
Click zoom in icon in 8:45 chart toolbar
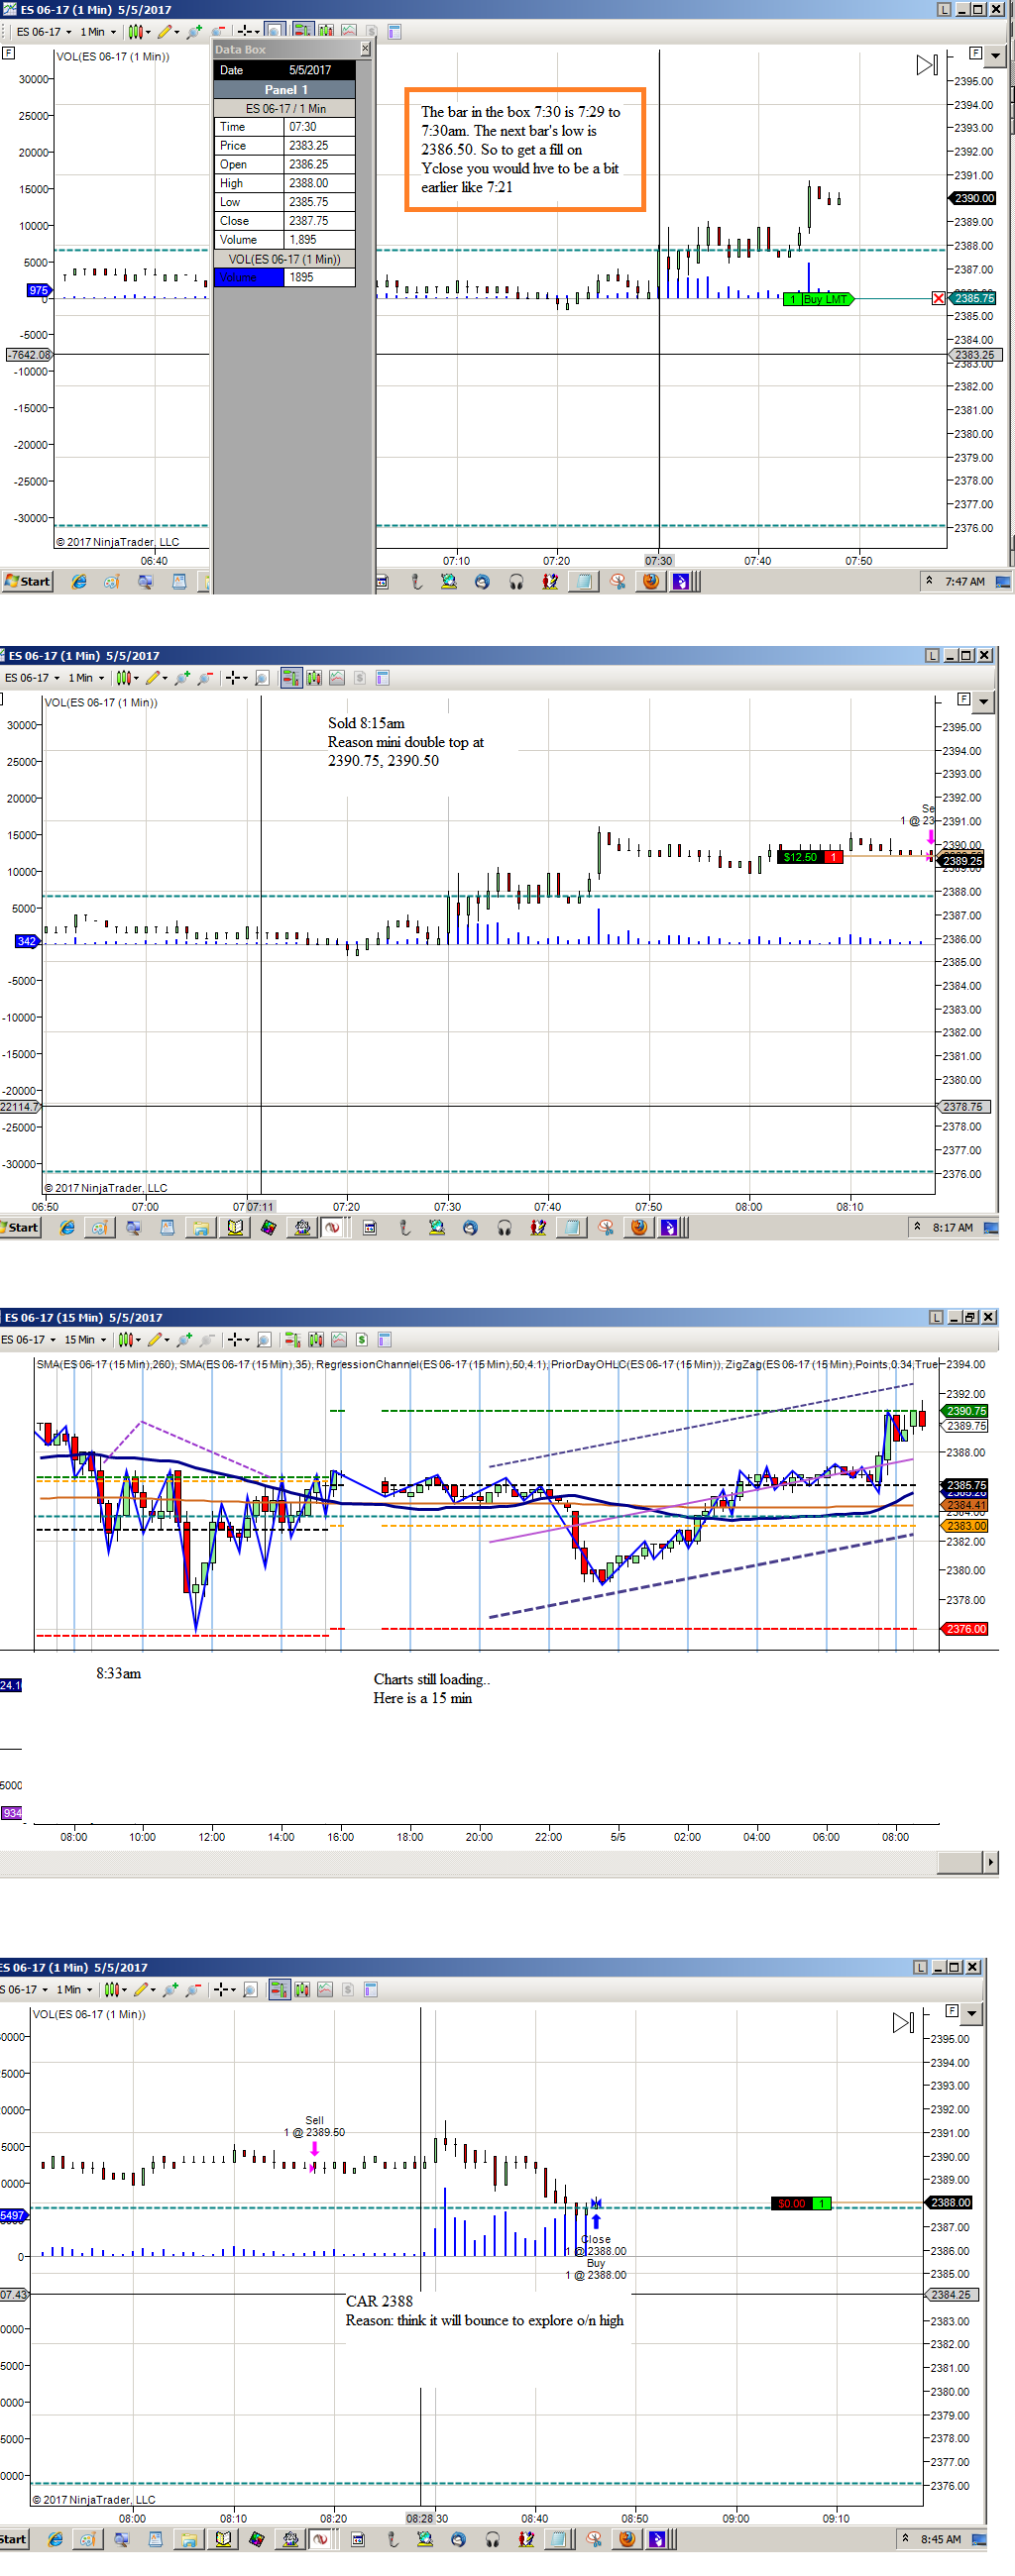coord(170,1990)
